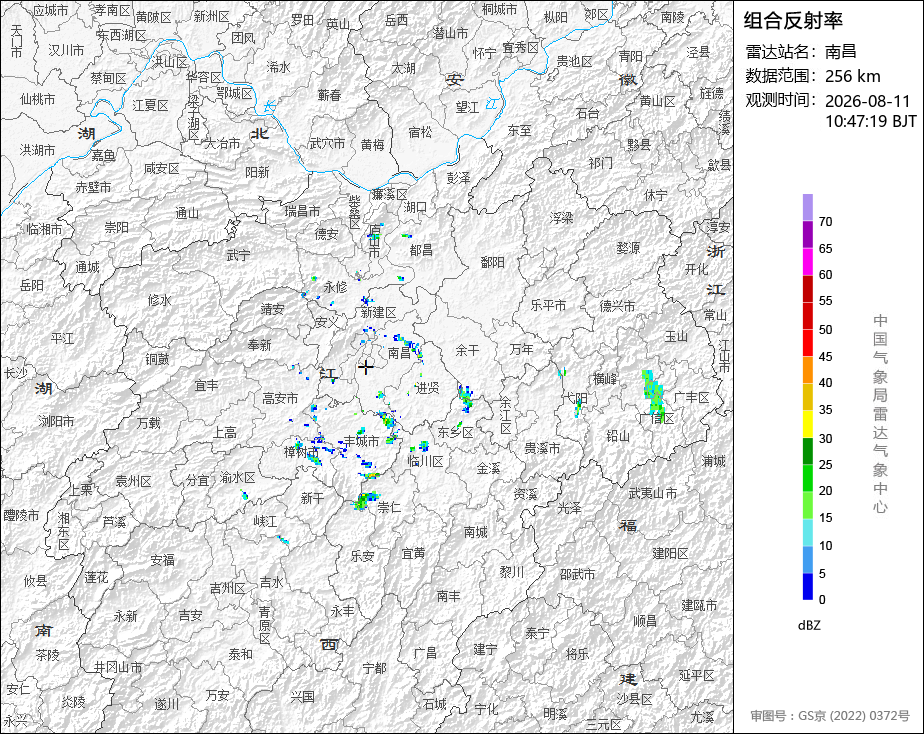The image size is (924, 734).
Task: Click the radar echo near 进贤 east
Action: click(466, 398)
